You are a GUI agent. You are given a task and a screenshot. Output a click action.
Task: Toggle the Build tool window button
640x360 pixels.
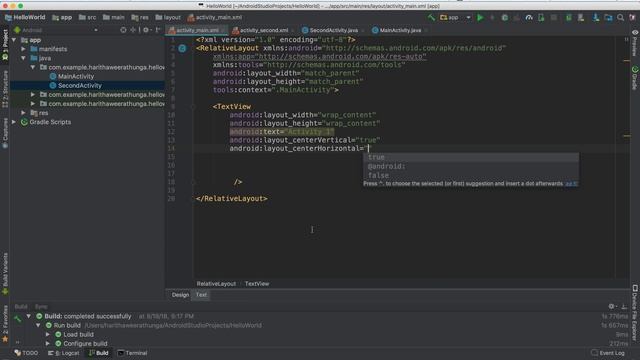(99, 353)
